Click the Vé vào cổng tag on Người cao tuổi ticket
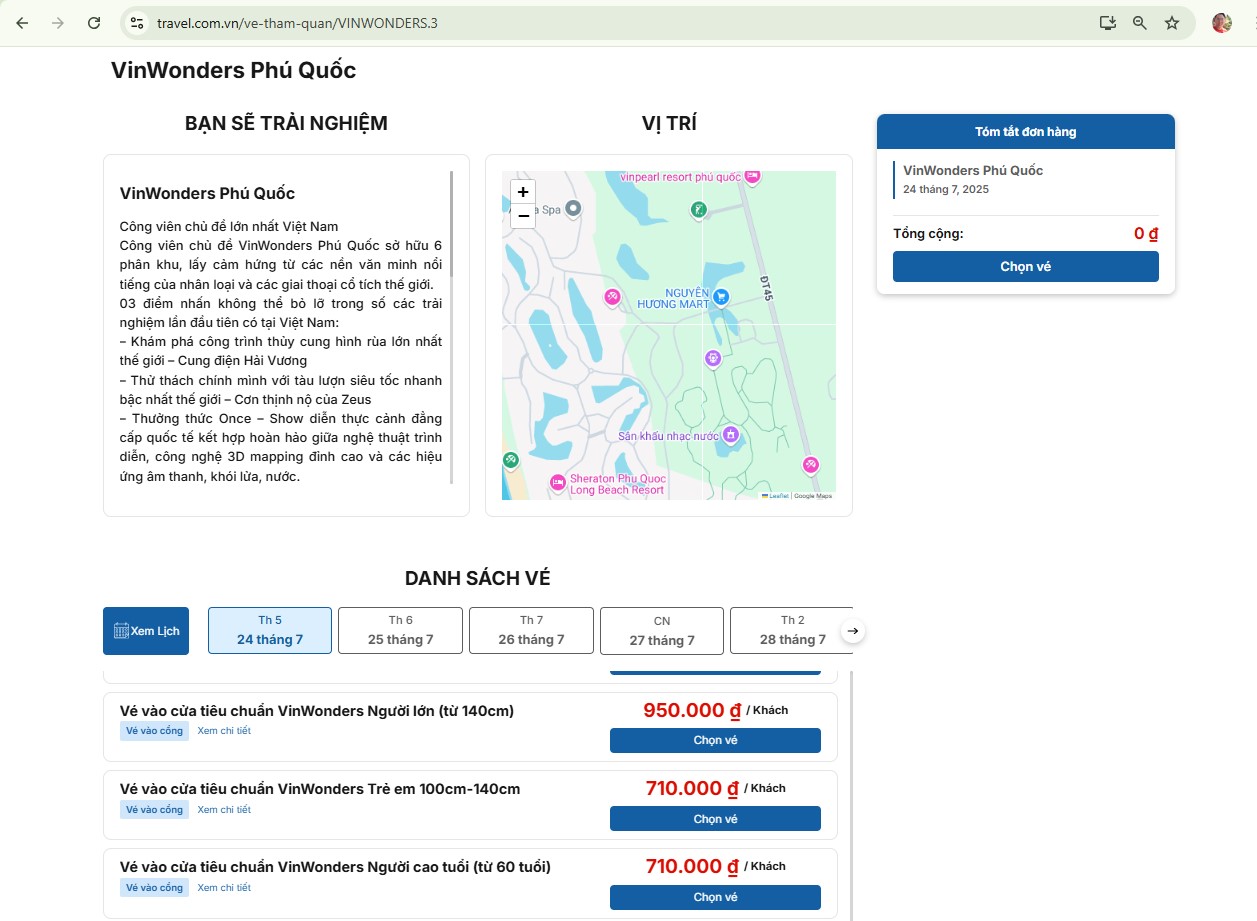 click(154, 888)
